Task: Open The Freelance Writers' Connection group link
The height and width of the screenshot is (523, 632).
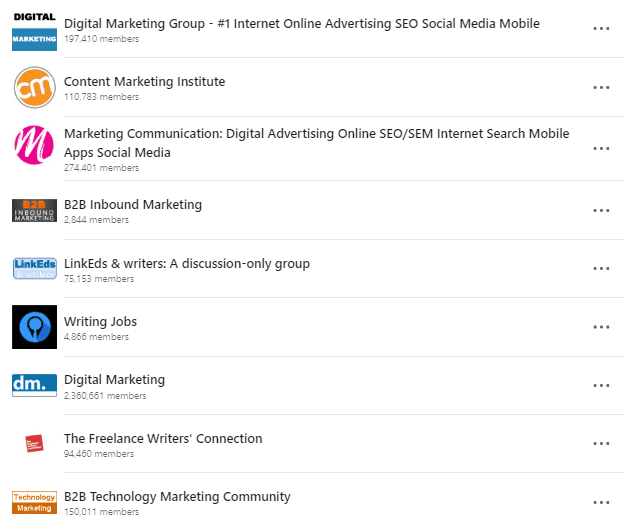Action: 163,439
